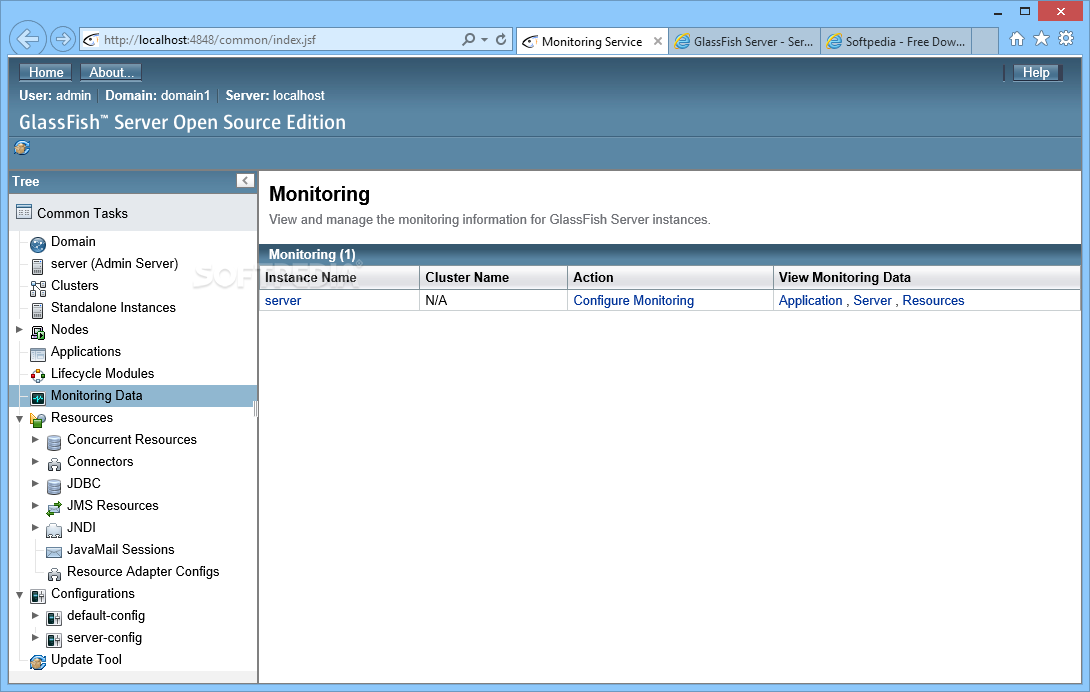Click the Resources folder icon
The width and height of the screenshot is (1090, 692).
[x=38, y=420]
